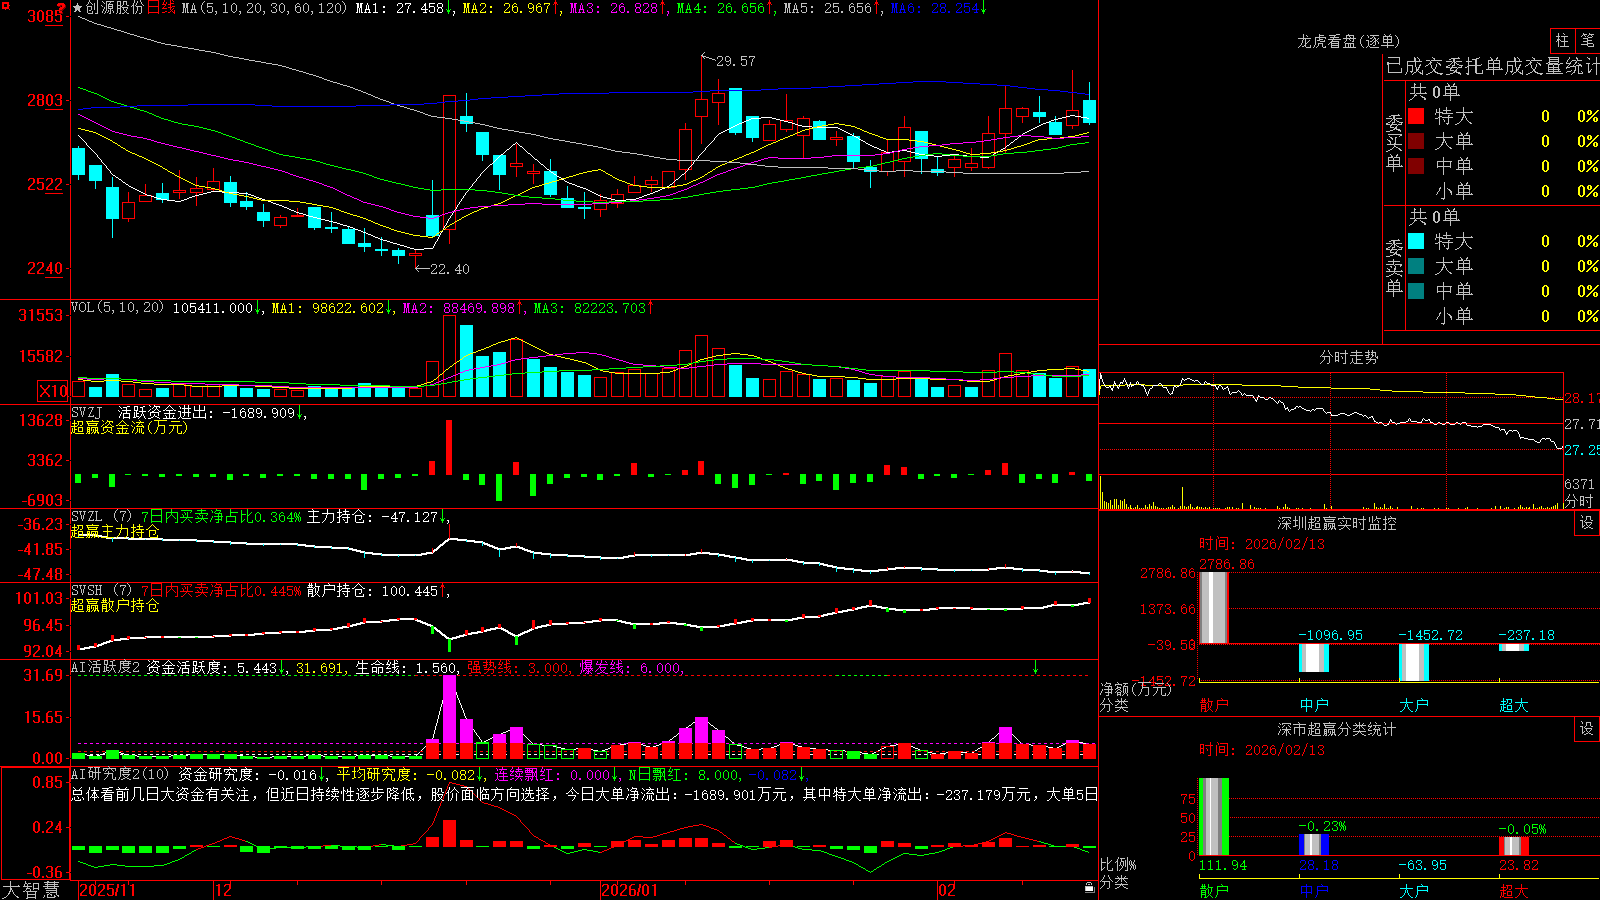Click teal swatch for 委卖单 中单

(x=1416, y=291)
